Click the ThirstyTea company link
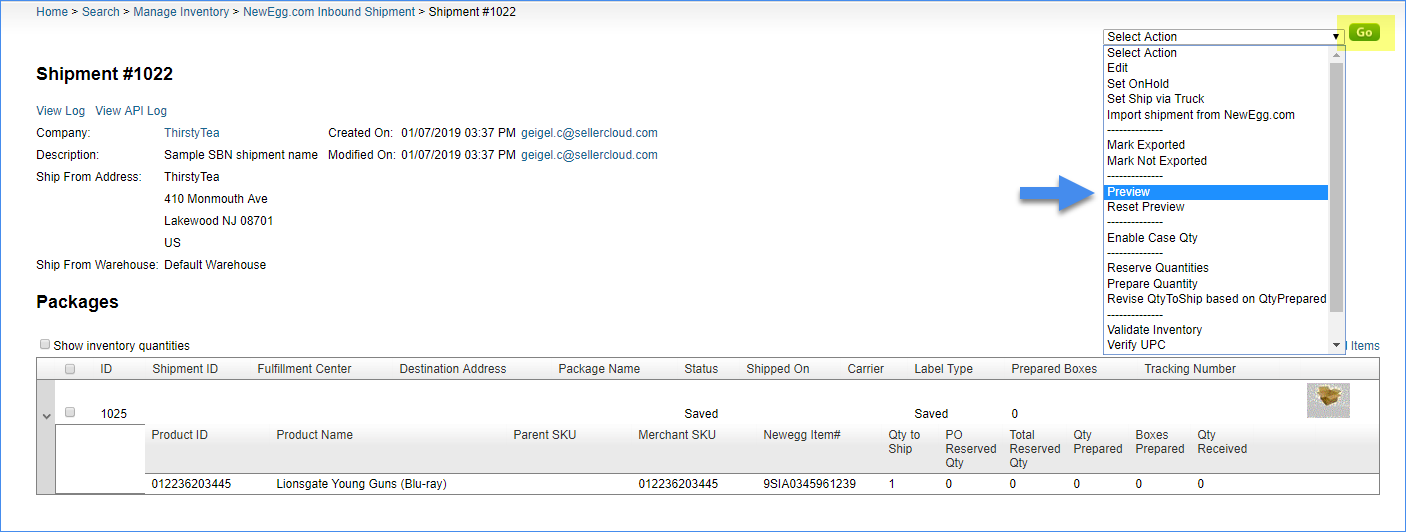 [x=191, y=133]
